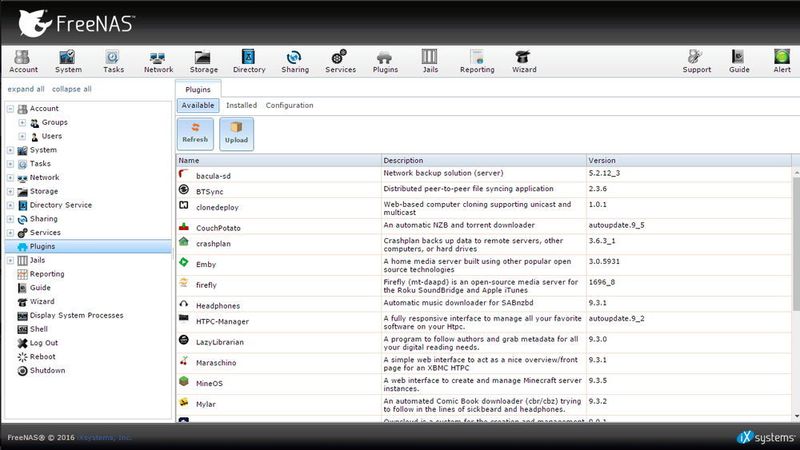Select the HTPC-Manager plugin row
This screenshot has width=800, height=450.
484,322
